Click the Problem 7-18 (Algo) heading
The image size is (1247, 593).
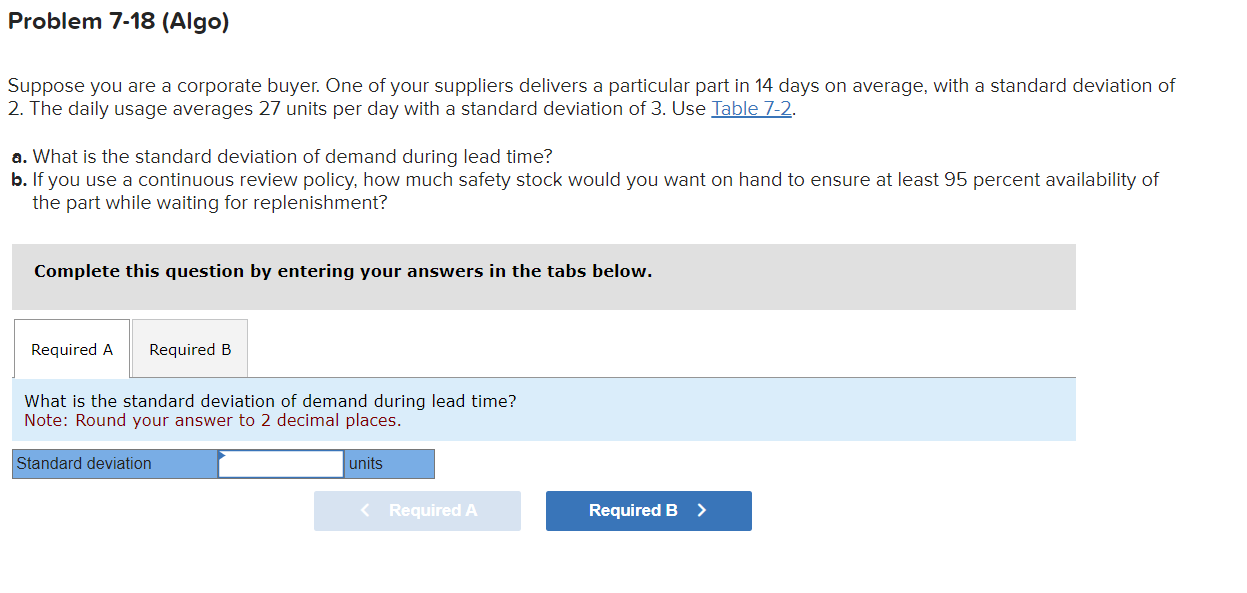(119, 22)
